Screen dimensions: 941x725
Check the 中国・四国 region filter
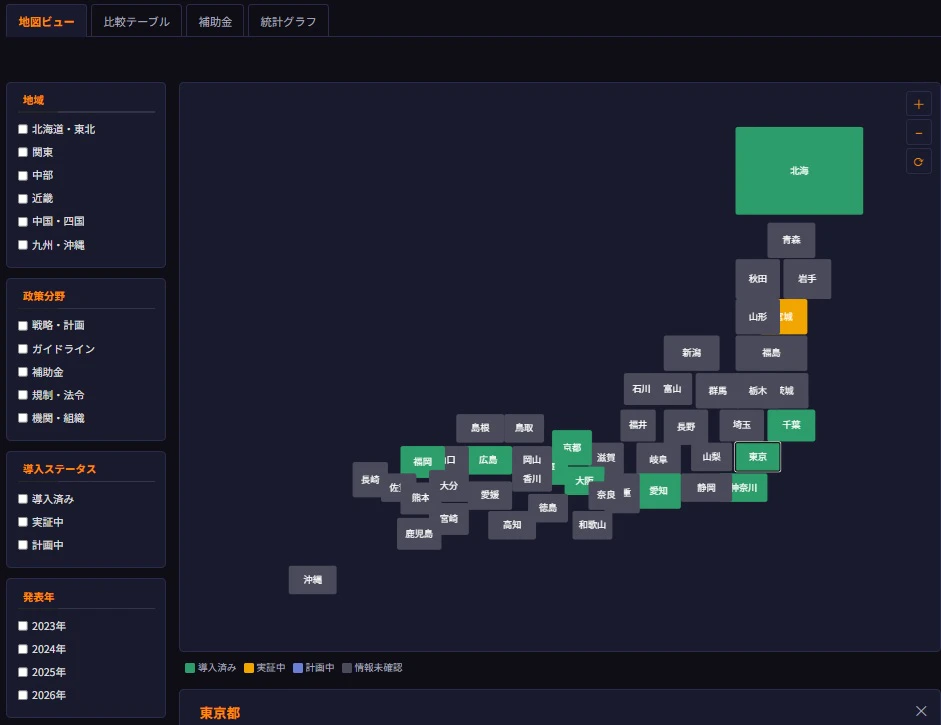(23, 221)
